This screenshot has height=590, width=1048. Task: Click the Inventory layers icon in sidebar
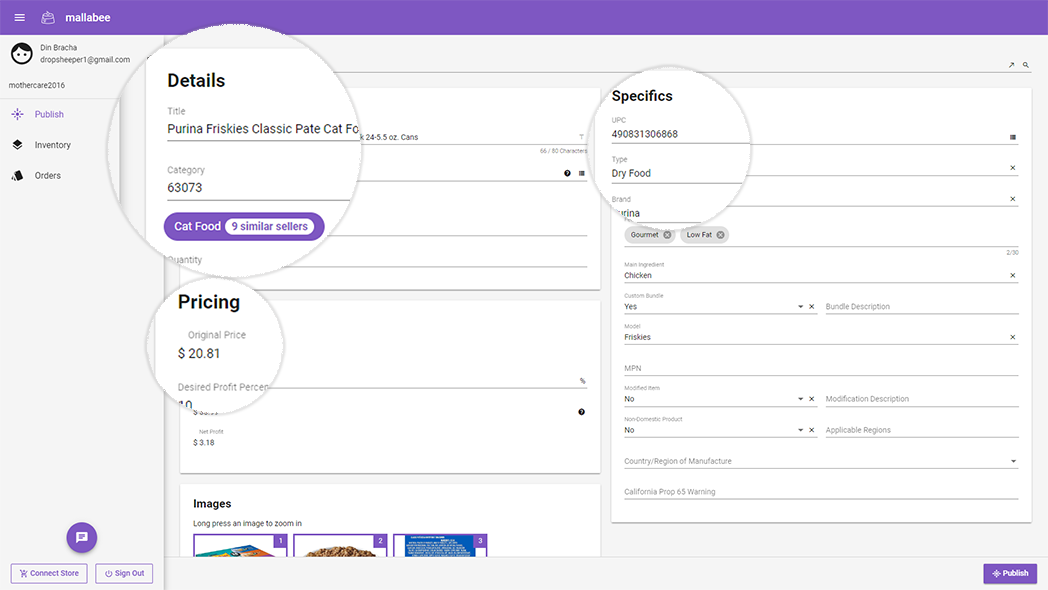click(x=17, y=145)
